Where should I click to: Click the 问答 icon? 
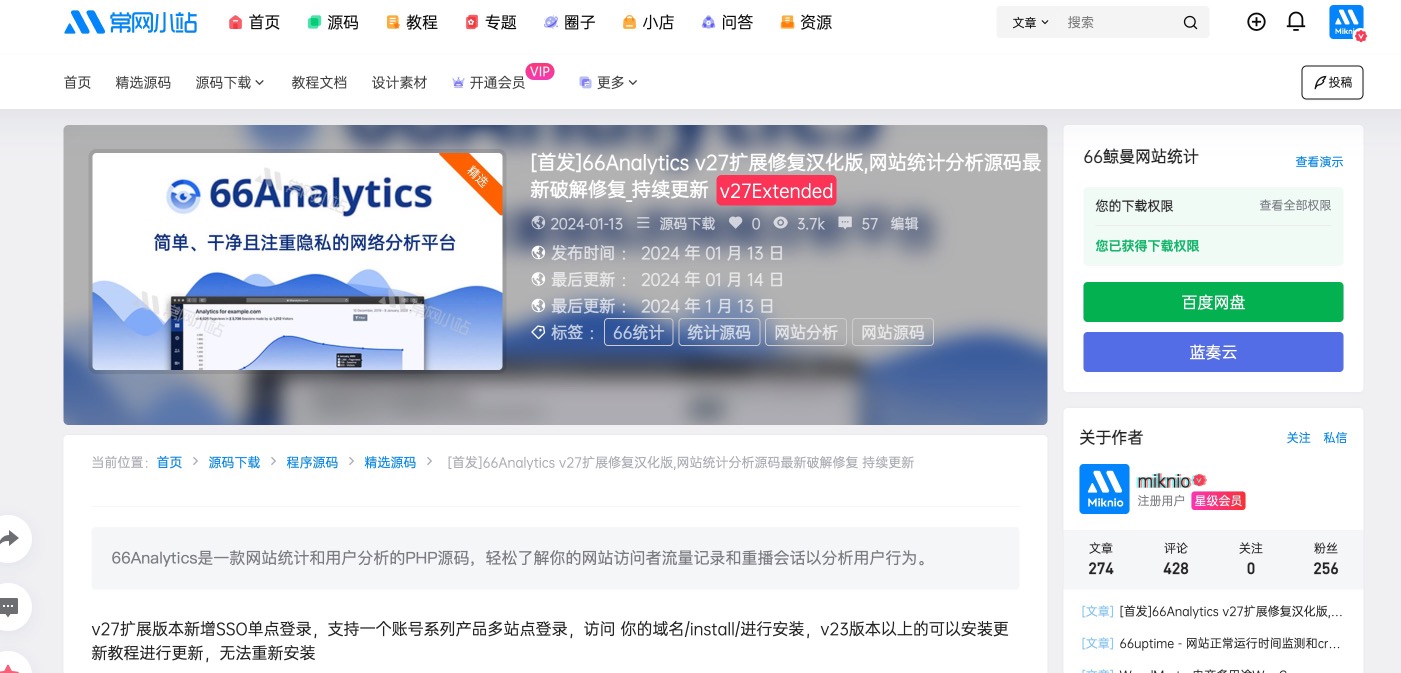pyautogui.click(x=708, y=22)
